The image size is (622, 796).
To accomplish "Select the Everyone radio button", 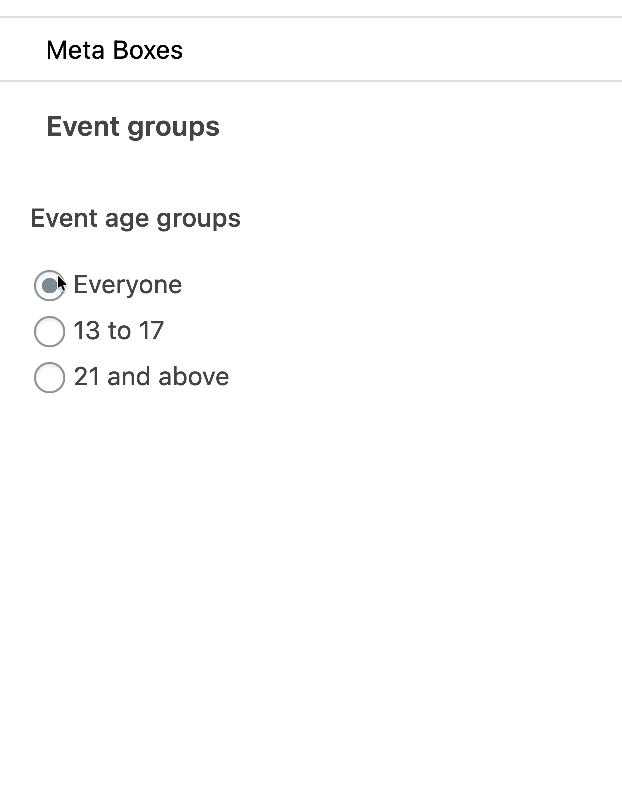I will 49,286.
